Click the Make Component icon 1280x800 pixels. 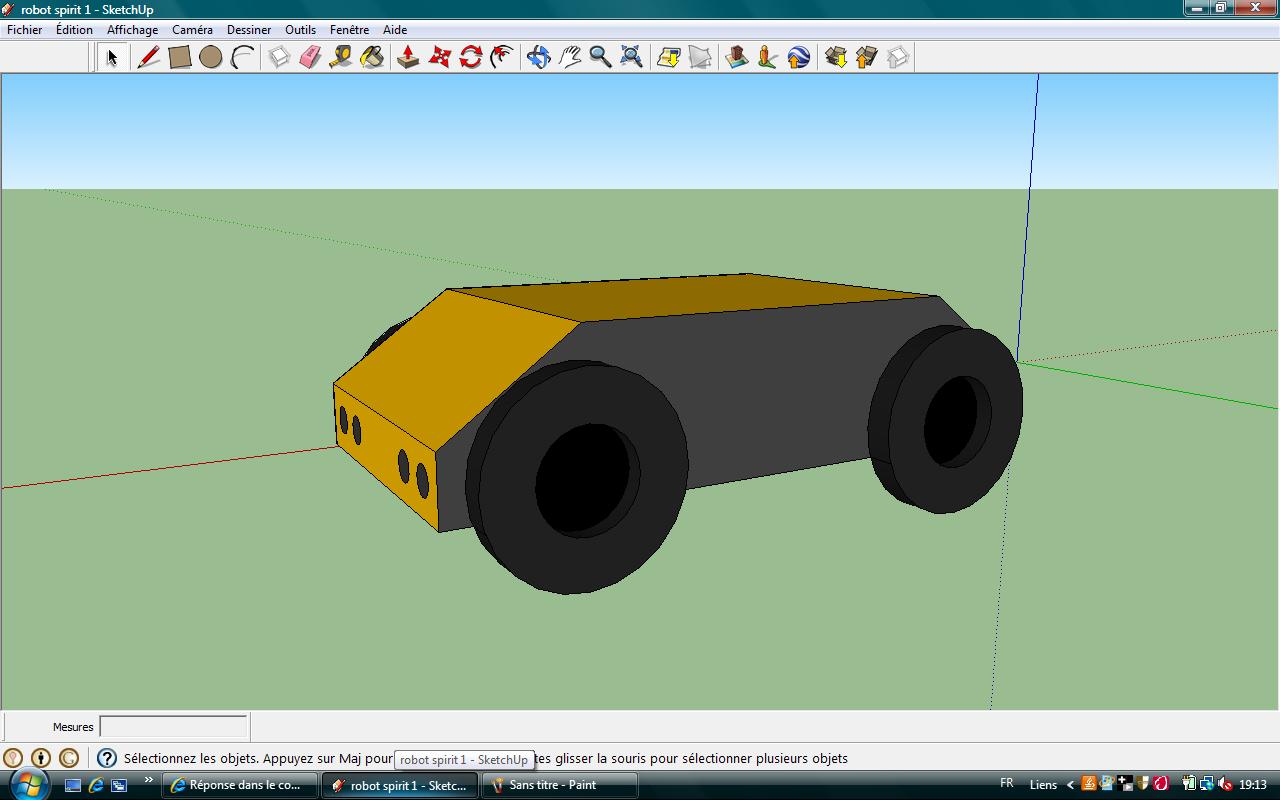(279, 57)
